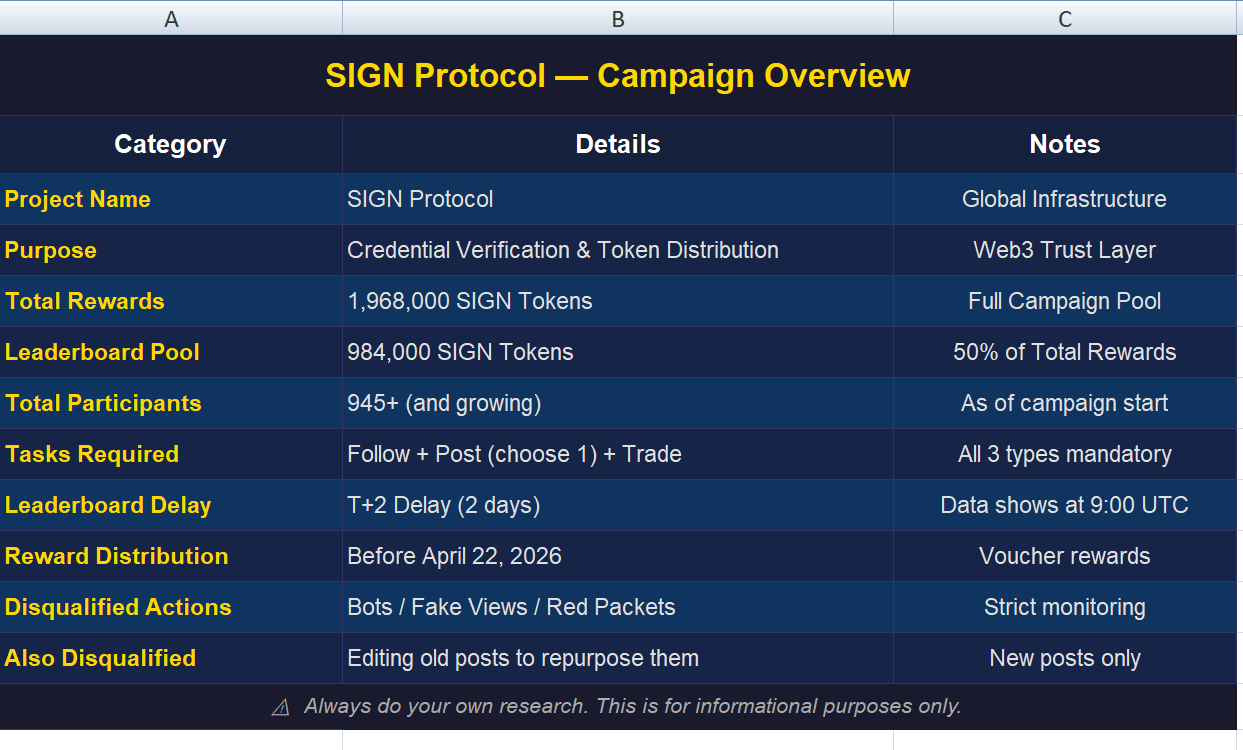Select the column C header
The height and width of the screenshot is (750, 1243).
[x=1065, y=18]
